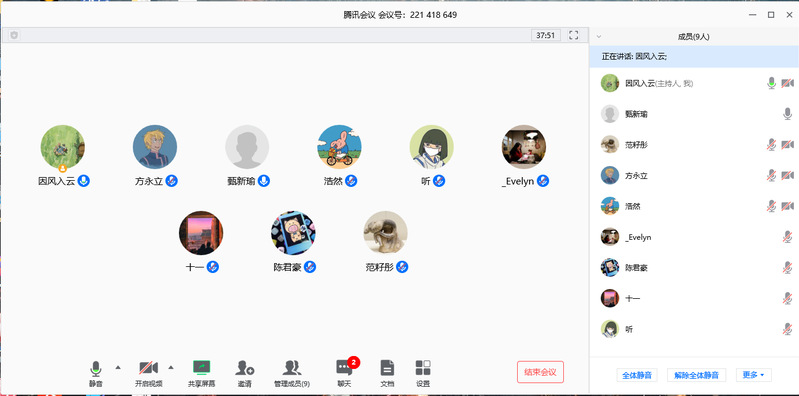This screenshot has width=799, height=396.
Task: Toggle the mute (静音) microphone button
Action: coord(96,374)
